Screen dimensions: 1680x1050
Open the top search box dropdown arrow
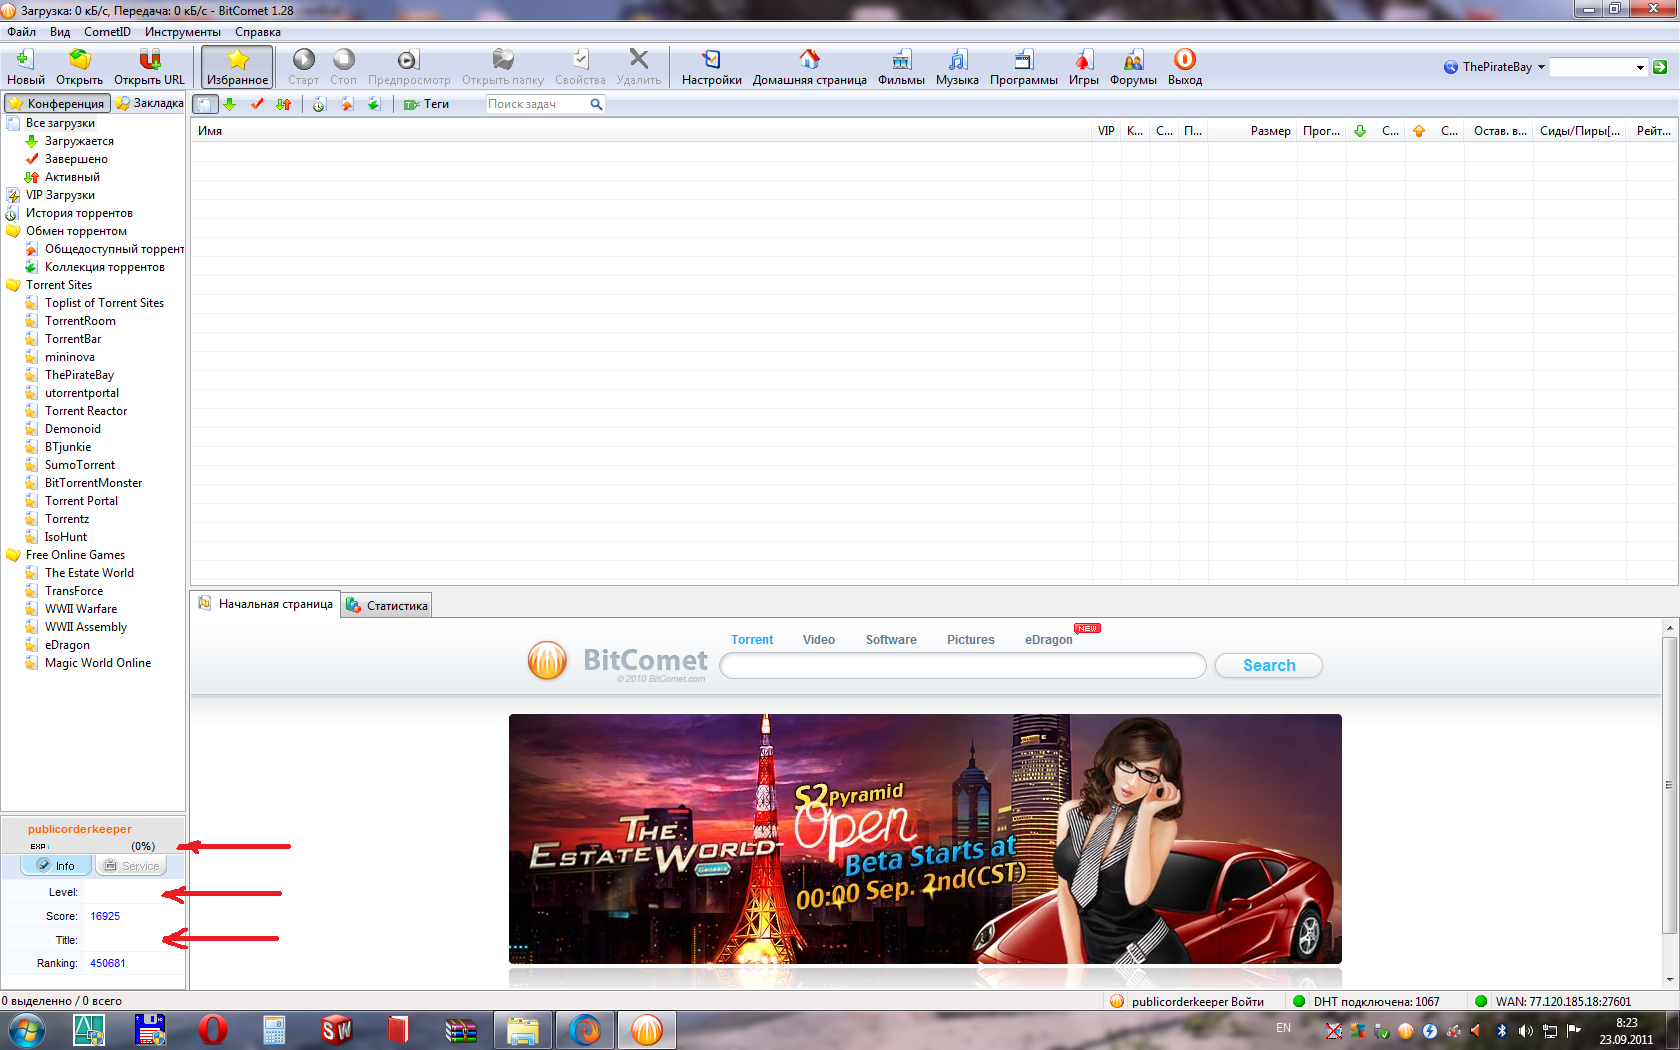point(1640,68)
